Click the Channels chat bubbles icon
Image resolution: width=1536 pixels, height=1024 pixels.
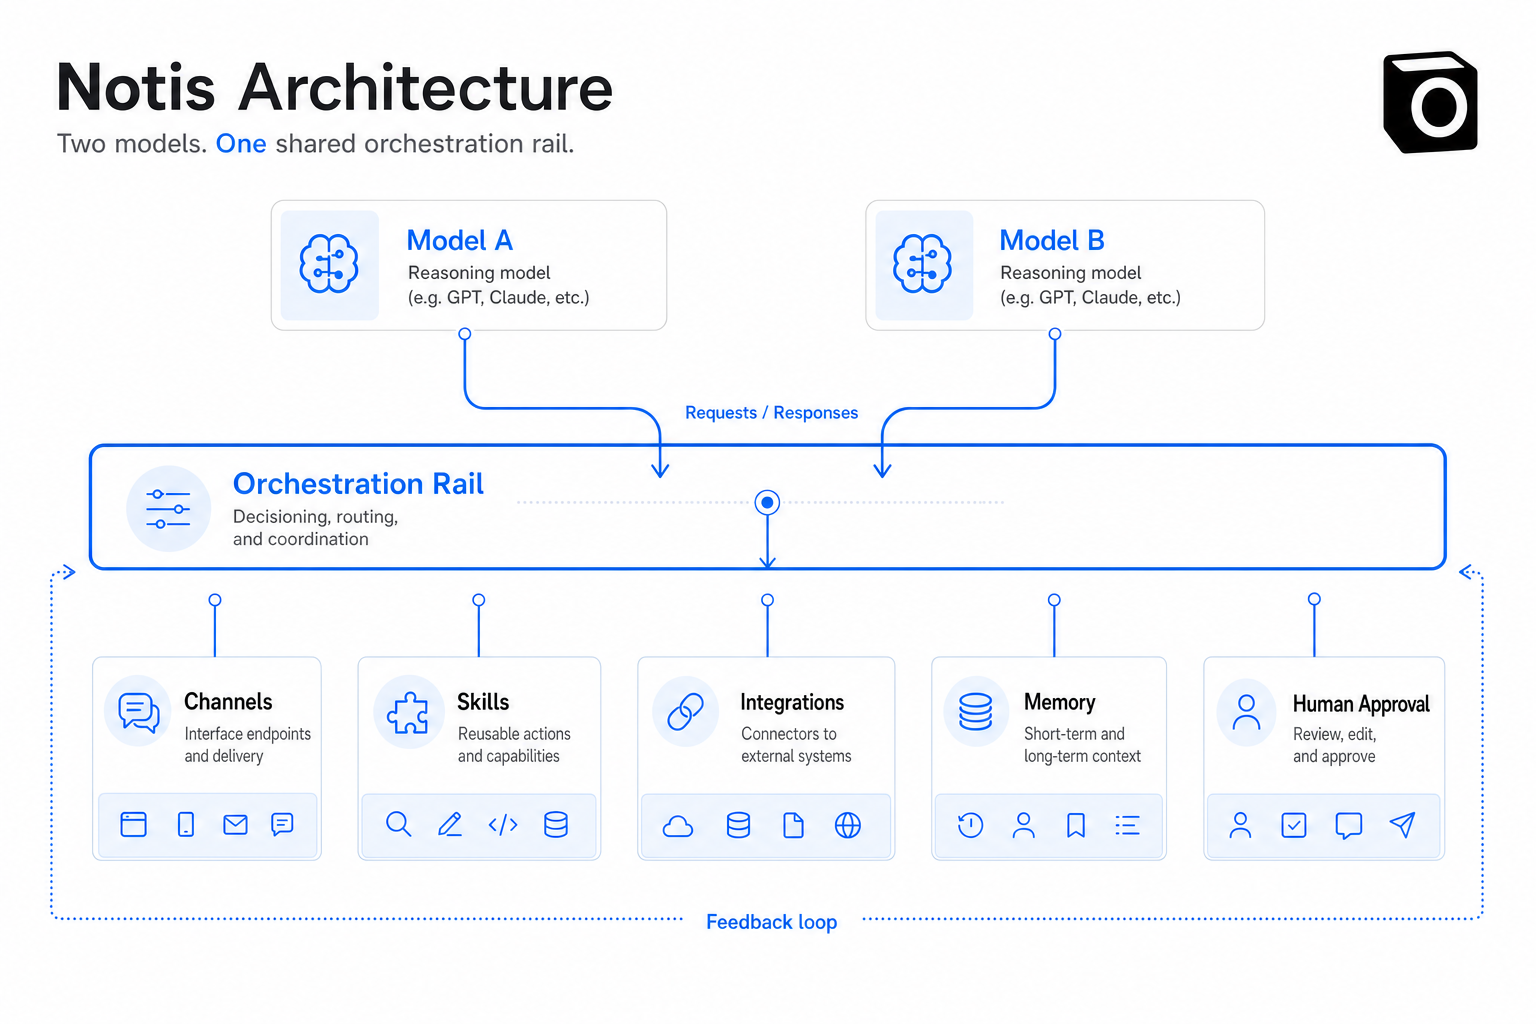click(x=138, y=712)
